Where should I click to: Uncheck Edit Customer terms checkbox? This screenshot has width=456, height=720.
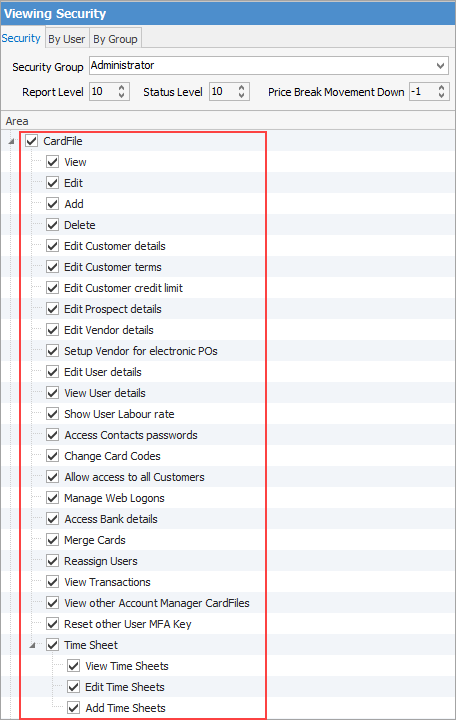52,267
